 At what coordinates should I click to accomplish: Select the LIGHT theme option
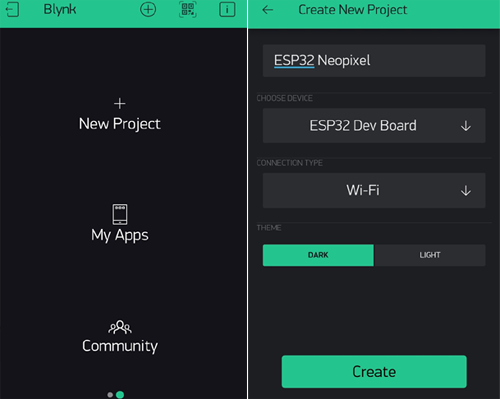click(430, 255)
